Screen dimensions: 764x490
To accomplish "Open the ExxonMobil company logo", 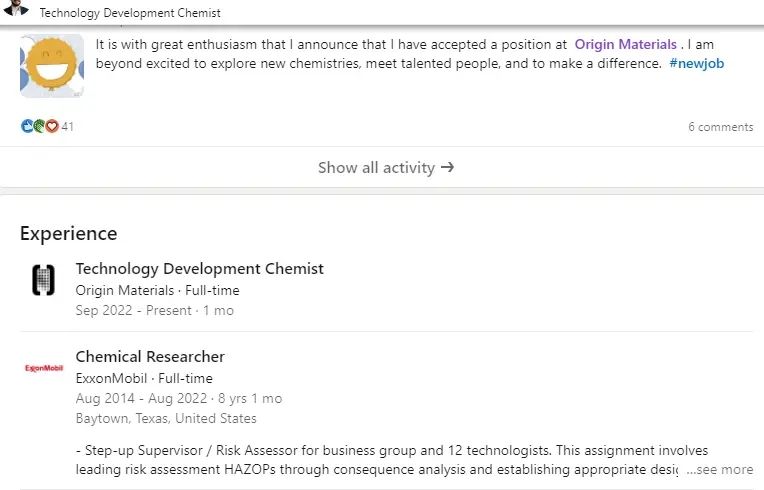I will coord(44,368).
